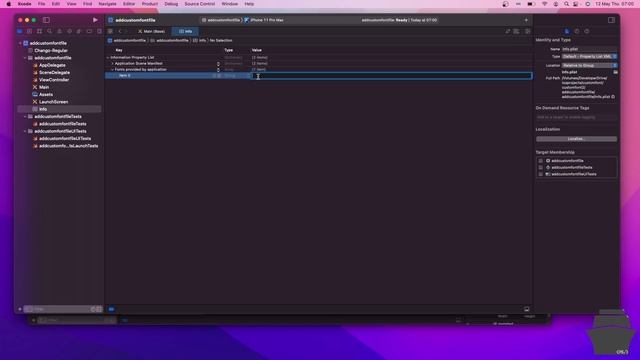Show the History inspector icon

[577, 31]
